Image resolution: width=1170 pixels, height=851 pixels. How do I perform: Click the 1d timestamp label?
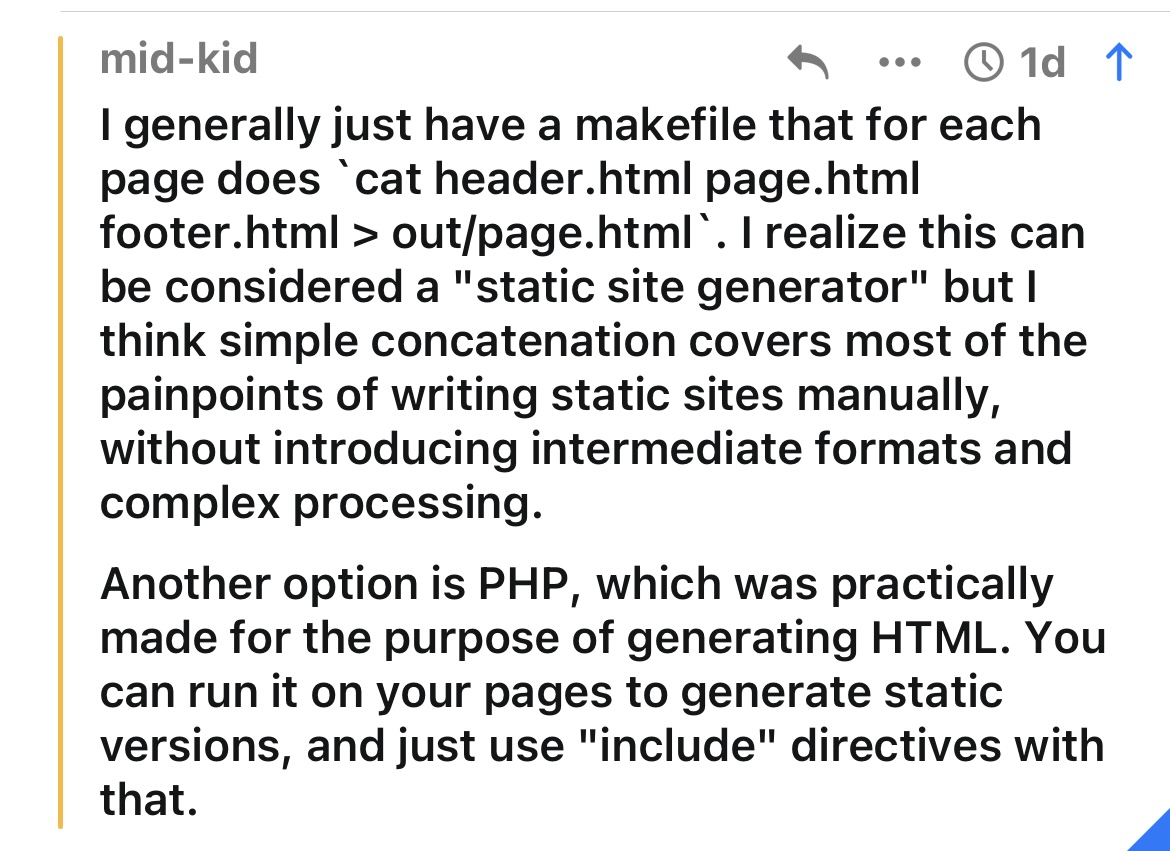1042,62
